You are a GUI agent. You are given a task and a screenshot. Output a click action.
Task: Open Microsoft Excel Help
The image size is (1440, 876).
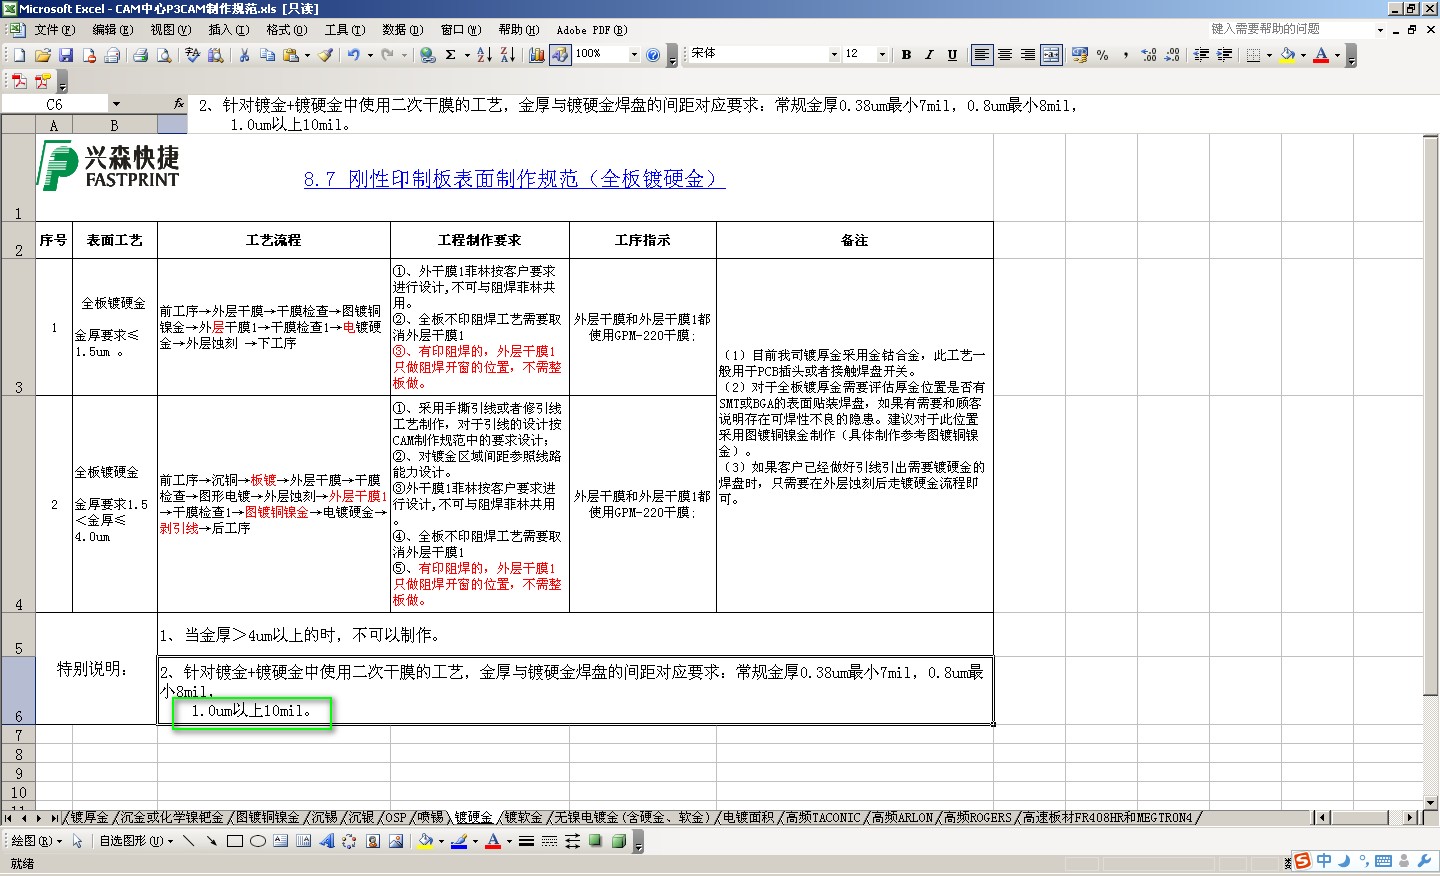pos(653,55)
